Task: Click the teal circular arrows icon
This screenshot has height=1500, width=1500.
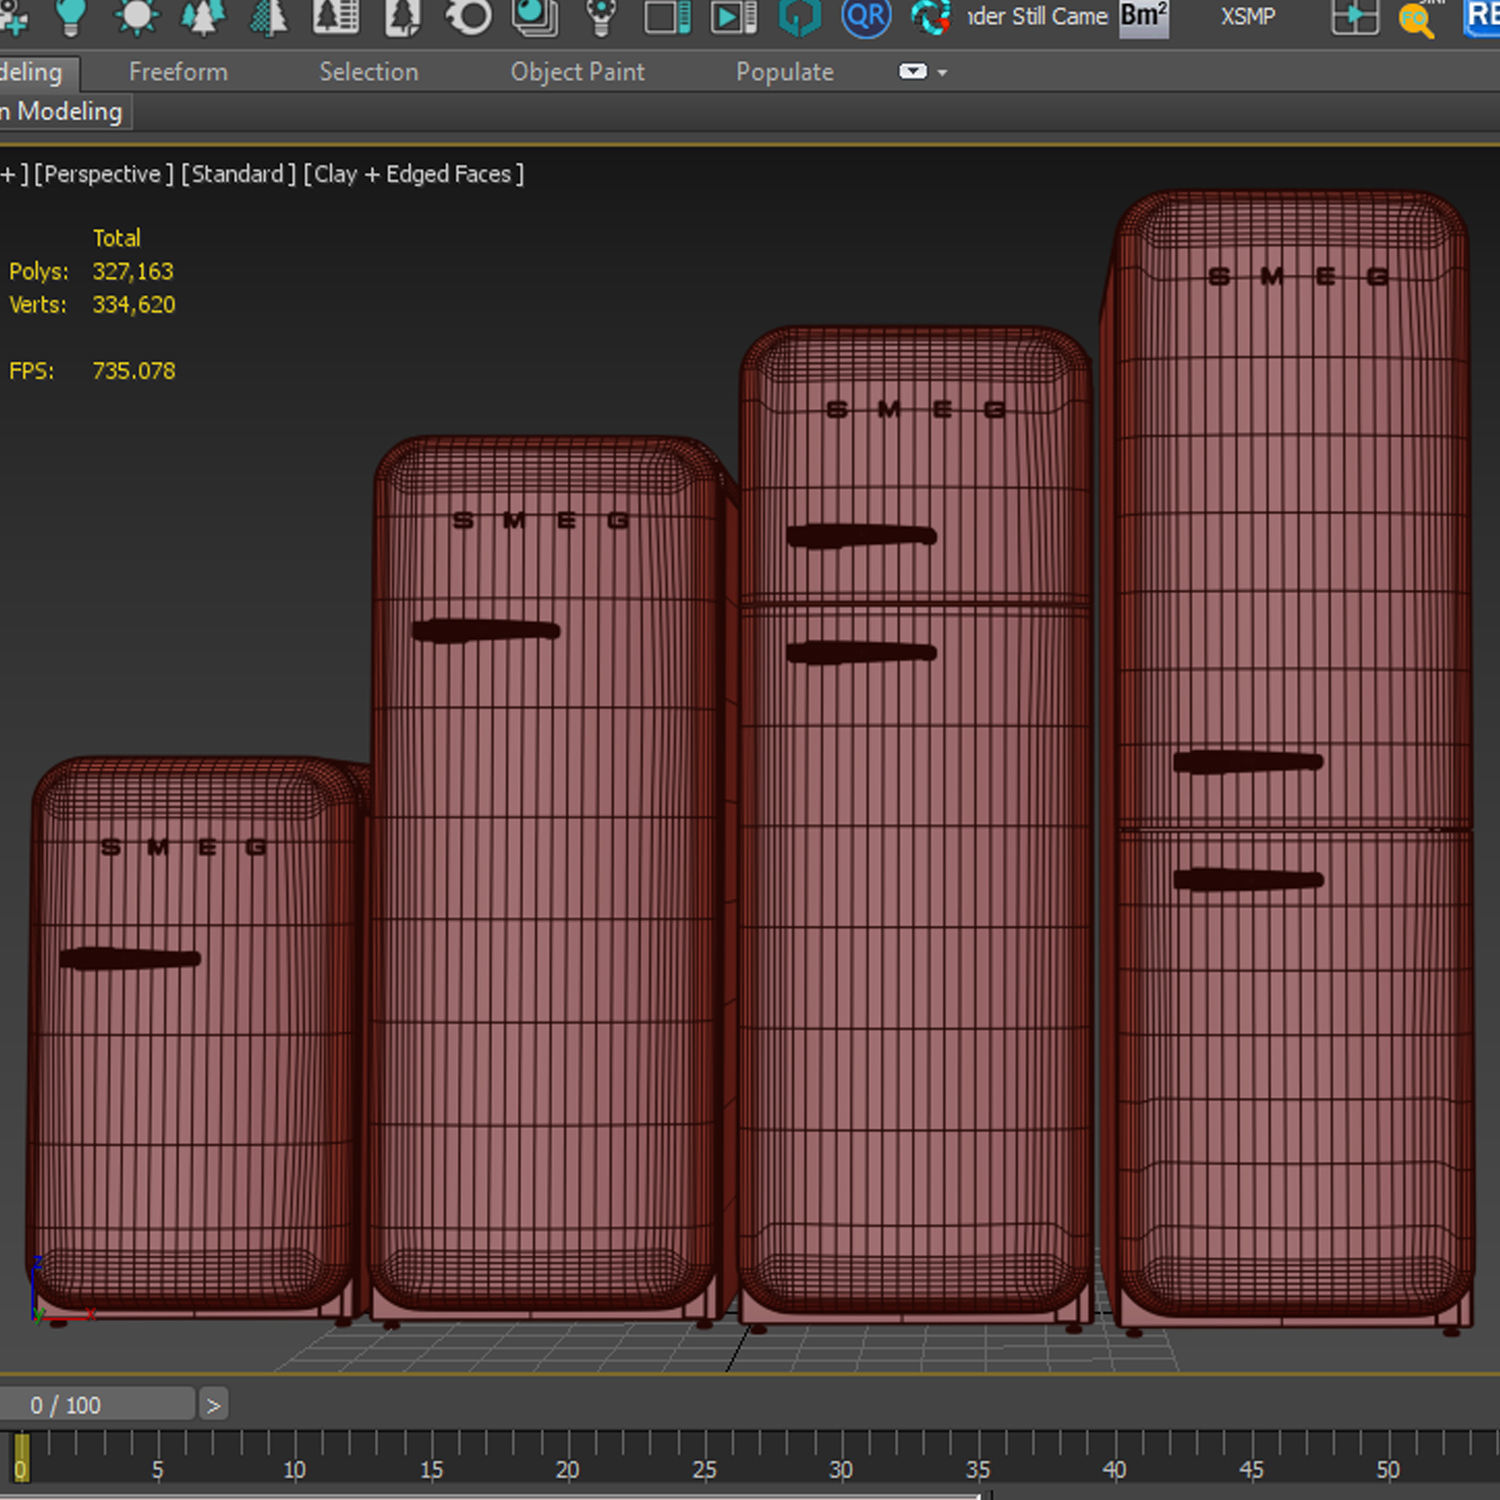Action: click(x=931, y=17)
